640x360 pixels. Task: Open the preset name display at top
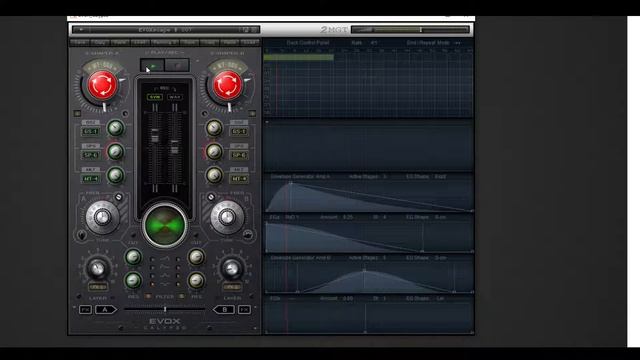click(x=165, y=30)
